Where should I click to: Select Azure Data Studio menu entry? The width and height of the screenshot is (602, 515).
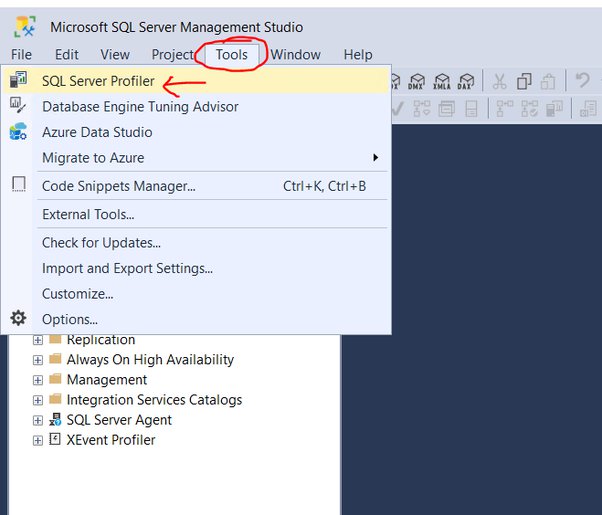pos(196,132)
